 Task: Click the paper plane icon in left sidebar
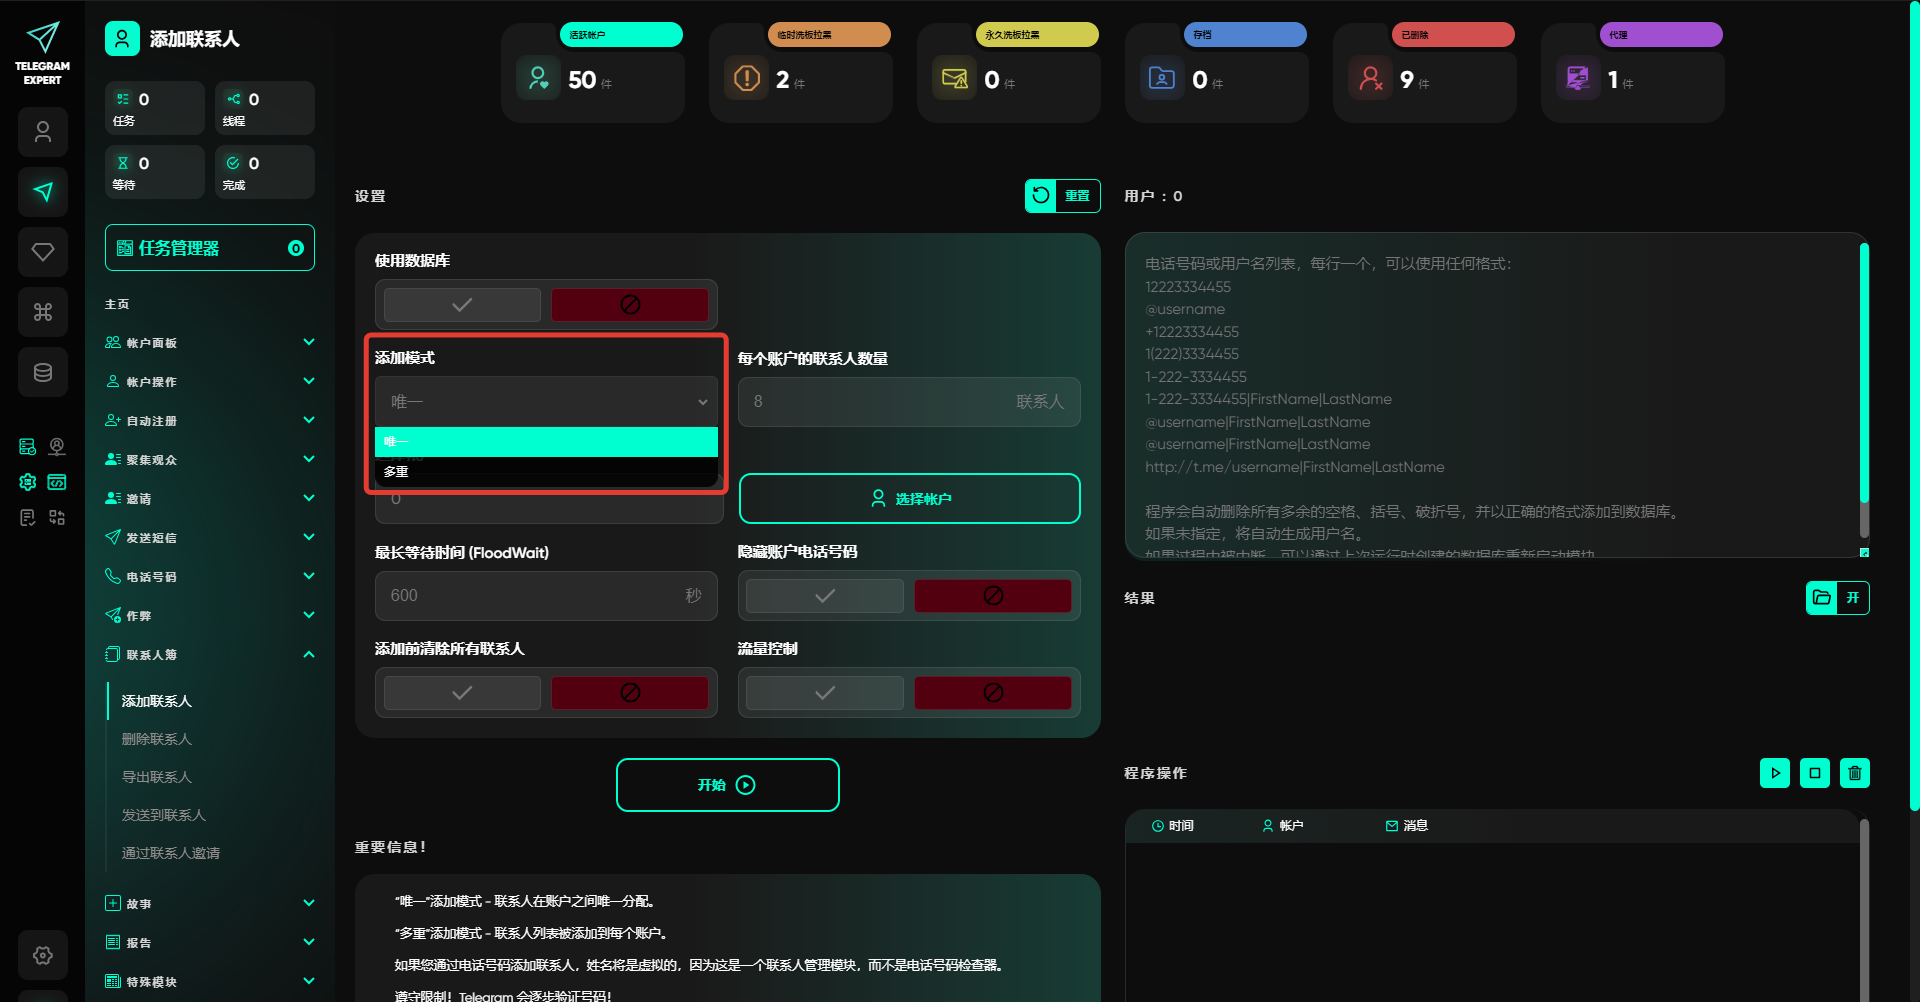43,192
